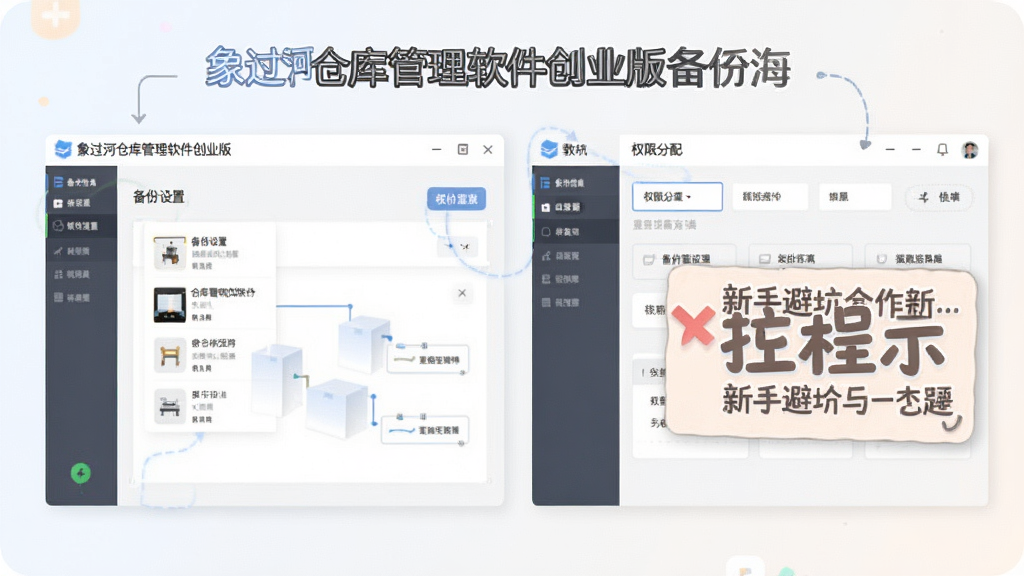Select the 备份设置 list entry with machine thumbnail
Viewport: 1024px width, 576px height.
[210, 253]
